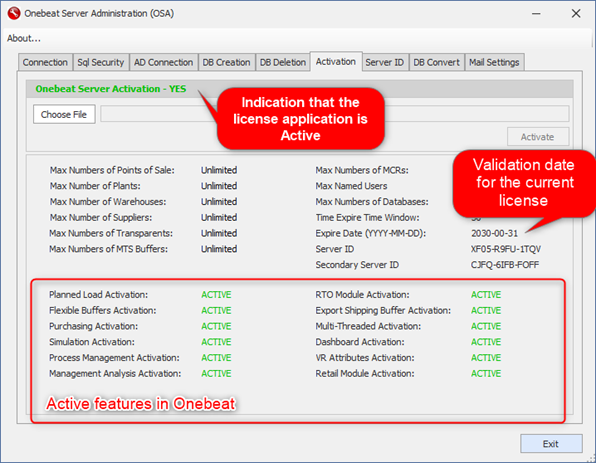Click the Activate button
596x463 pixels.
(537, 137)
